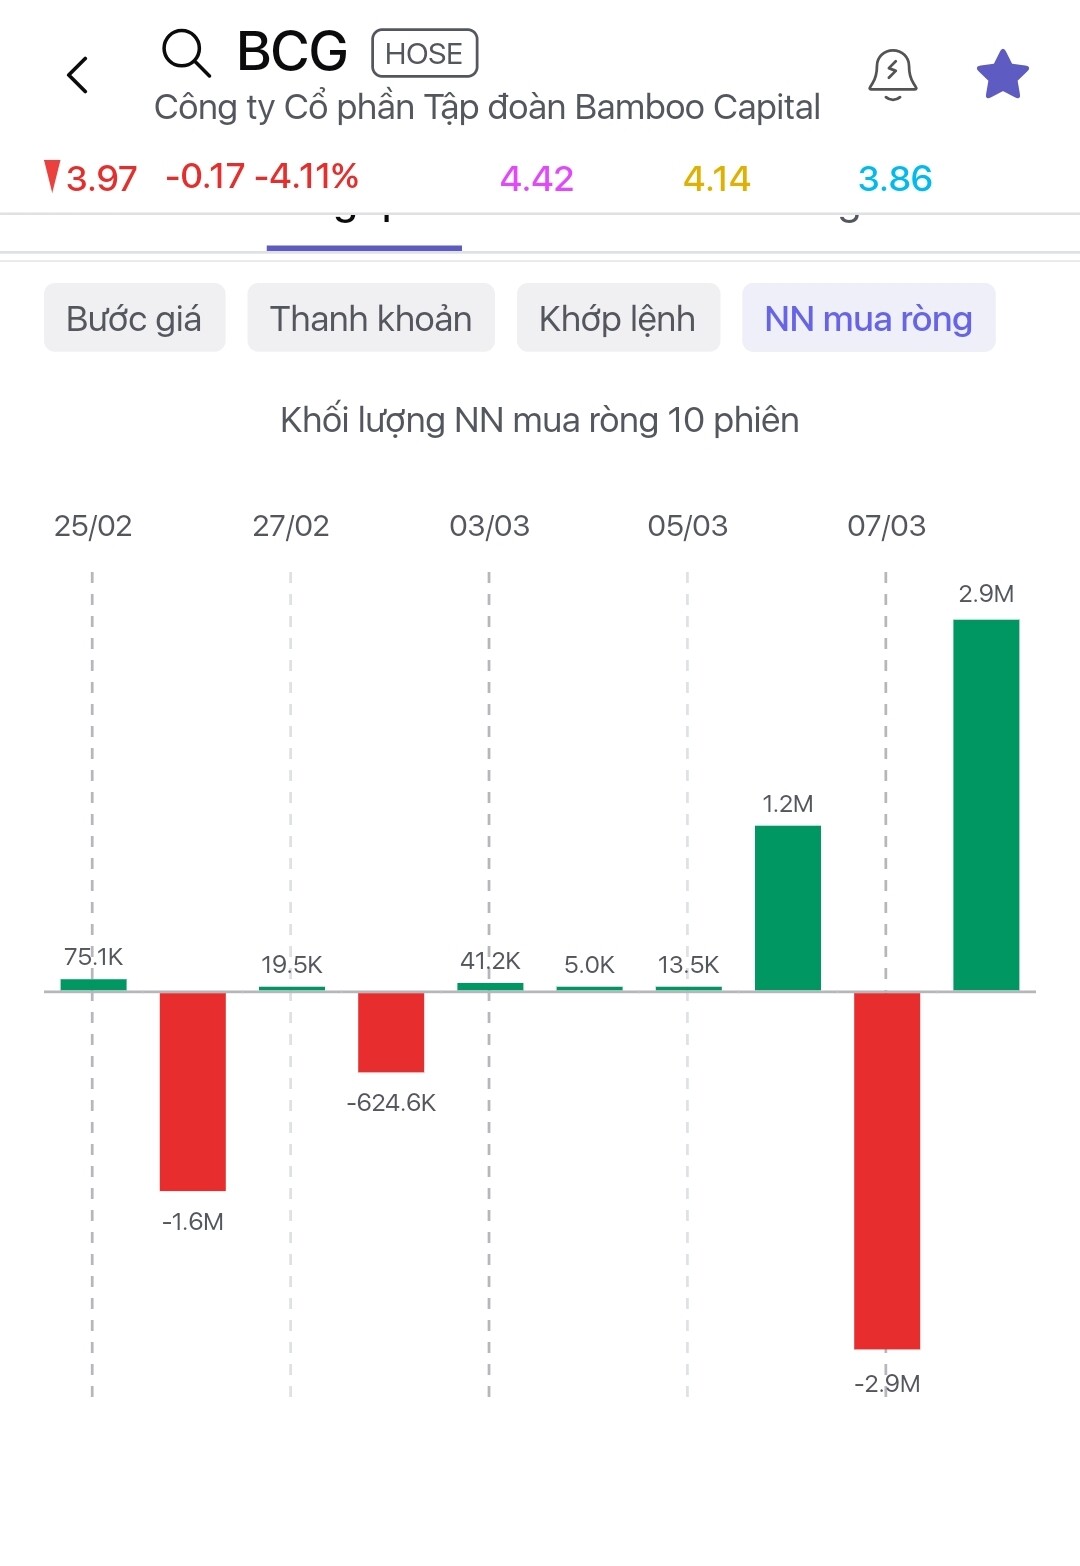Tap the floor price 3.86
Image resolution: width=1080 pixels, height=1566 pixels.
pos(895,179)
